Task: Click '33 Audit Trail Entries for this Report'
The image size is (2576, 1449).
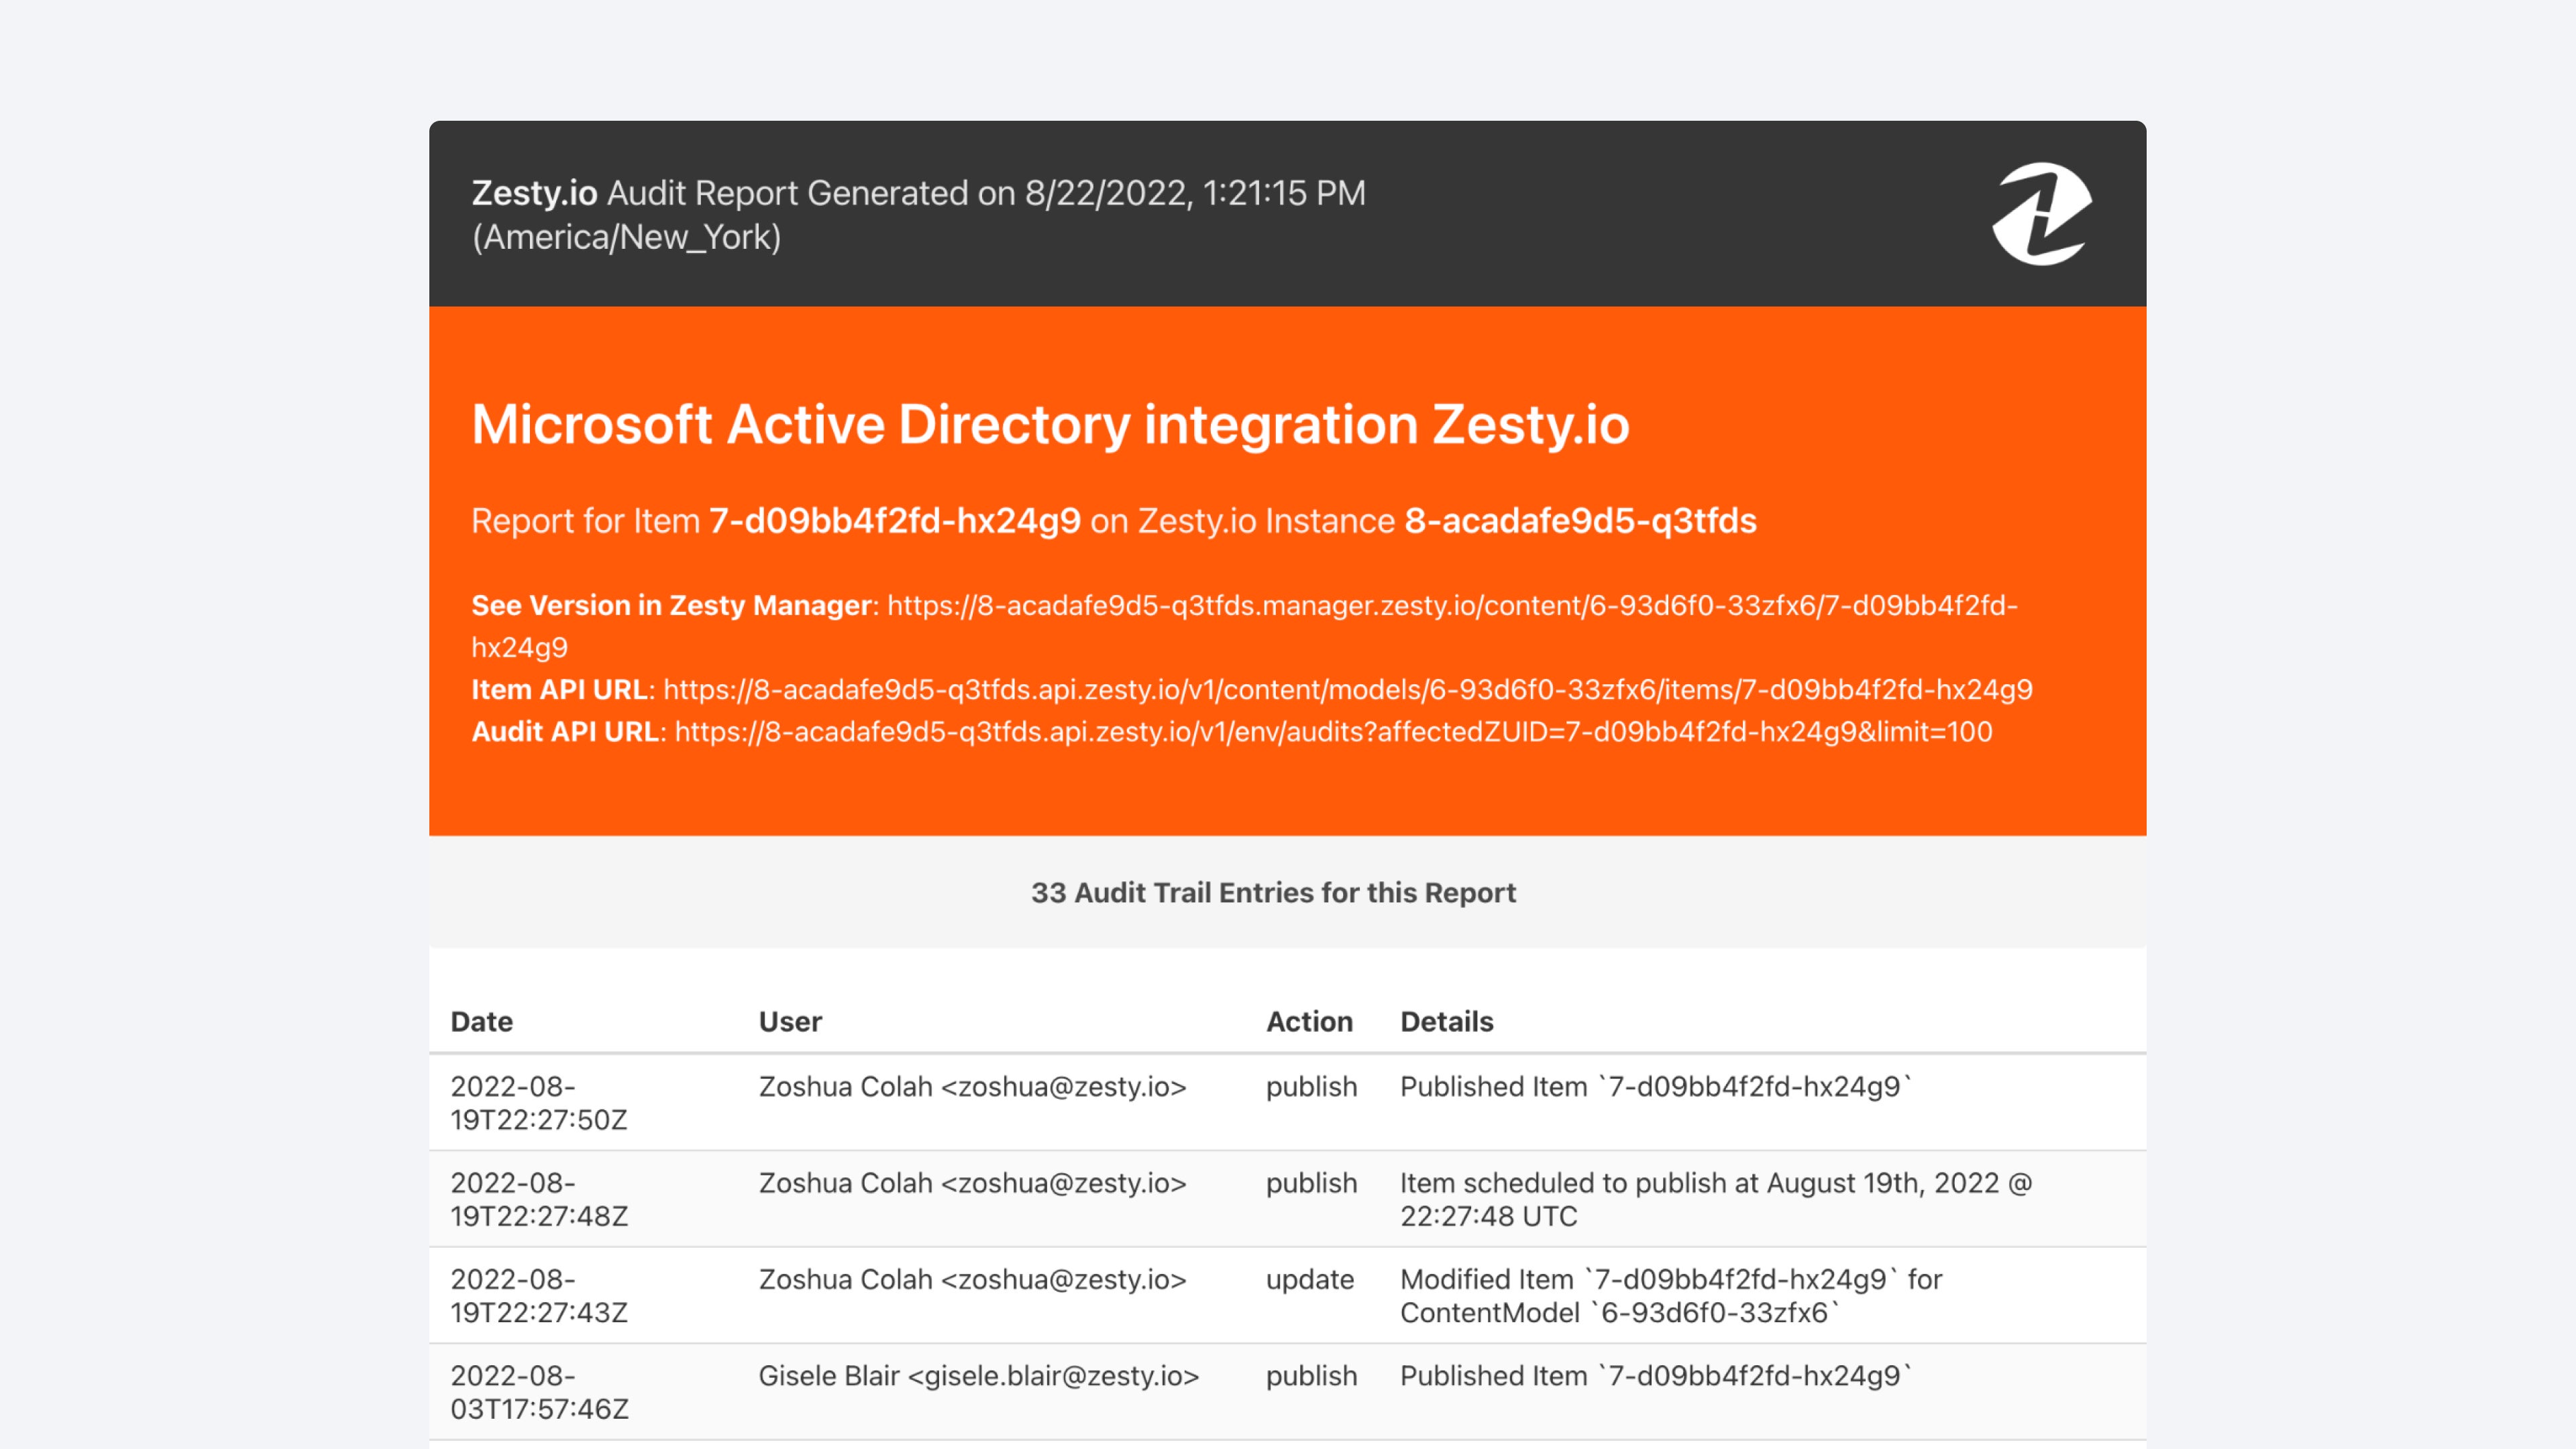Action: pyautogui.click(x=1273, y=892)
